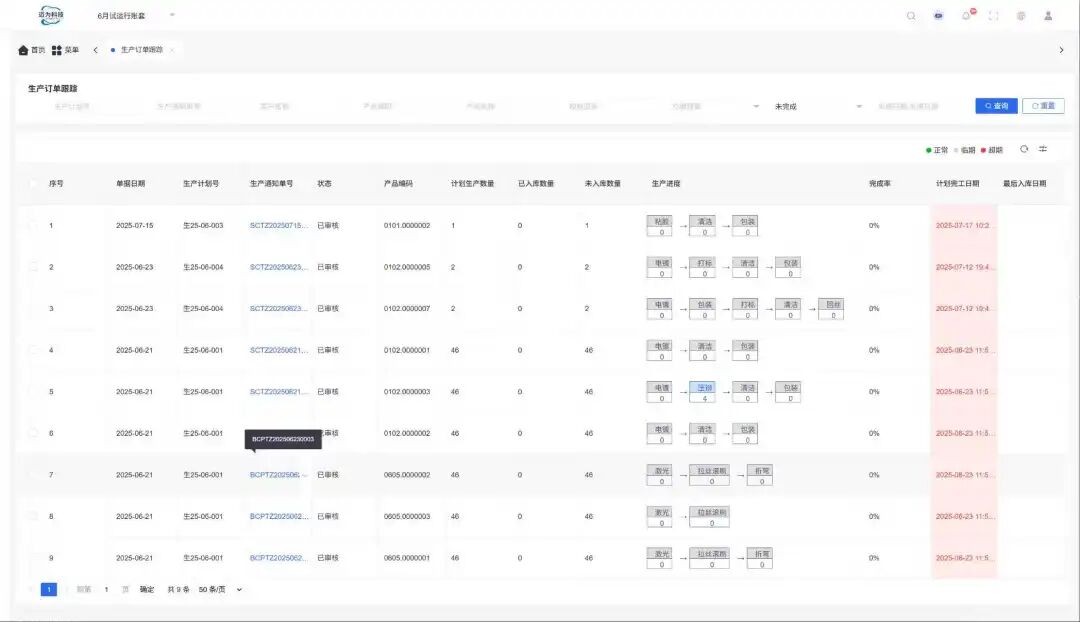
Task: Open the 菜单 grid menu icon
Action: click(57, 50)
